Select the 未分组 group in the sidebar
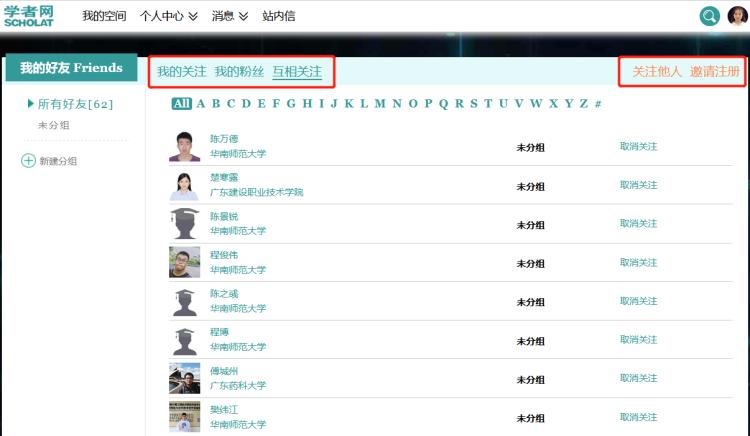750x436 pixels. 54,125
